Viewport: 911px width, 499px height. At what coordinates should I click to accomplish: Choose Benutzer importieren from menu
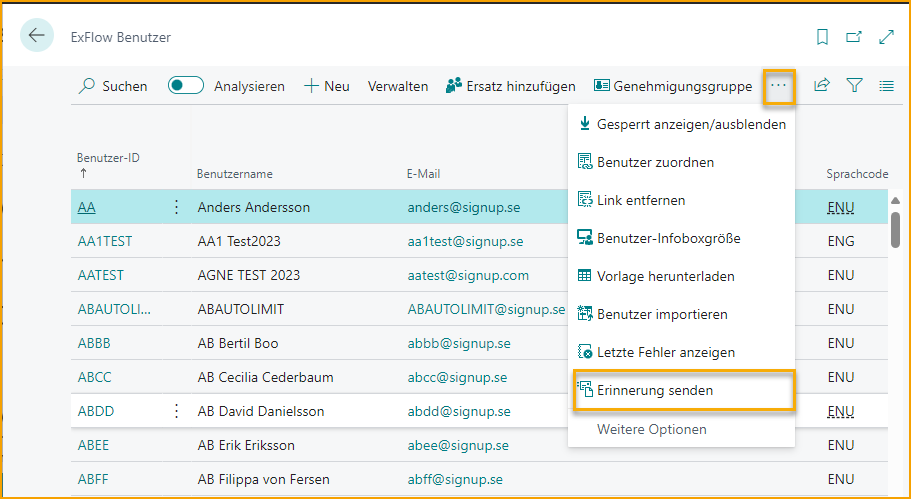coord(662,314)
